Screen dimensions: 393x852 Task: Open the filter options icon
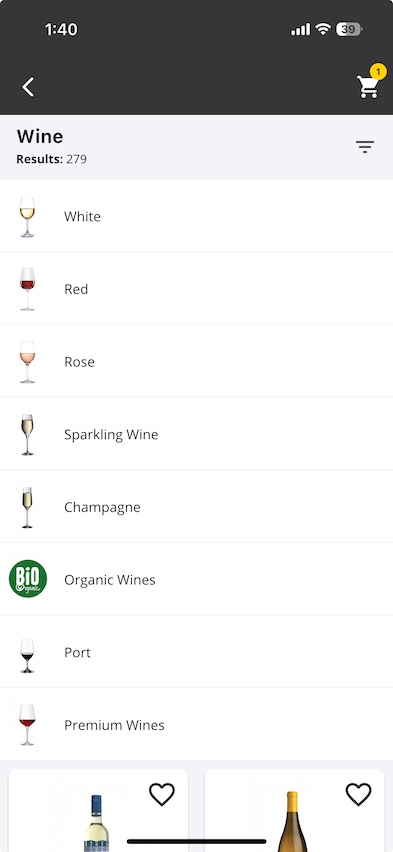(365, 147)
